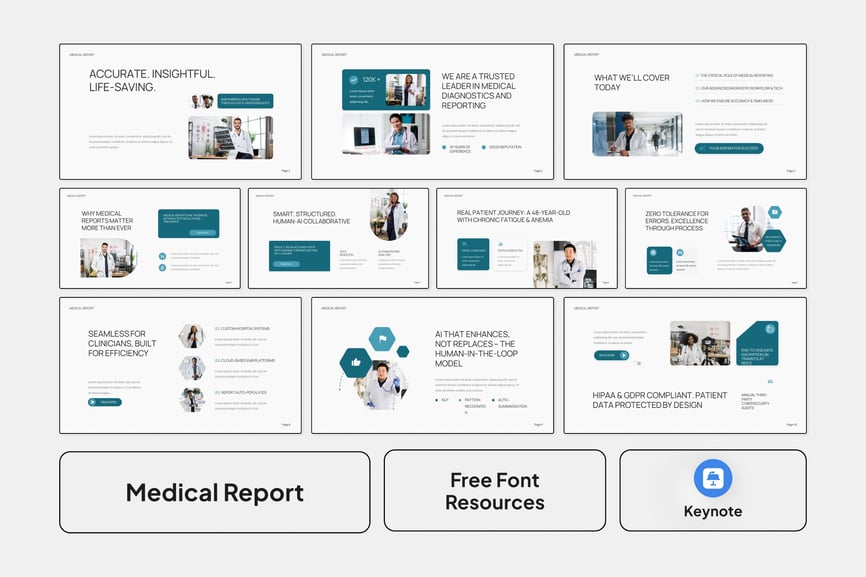Click the Custom Hospital Systems list item
The width and height of the screenshot is (866, 577).
(244, 328)
